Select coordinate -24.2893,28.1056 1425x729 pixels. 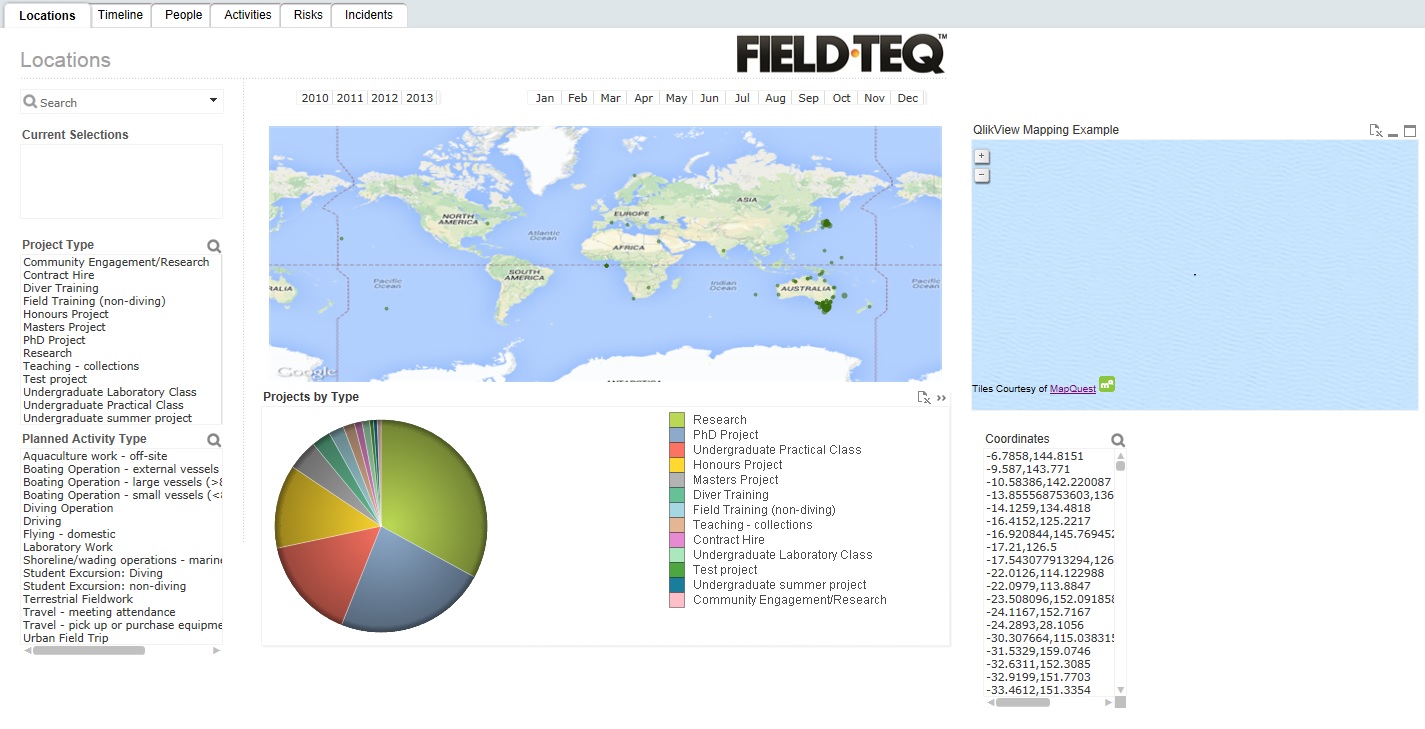pyautogui.click(x=1034, y=625)
